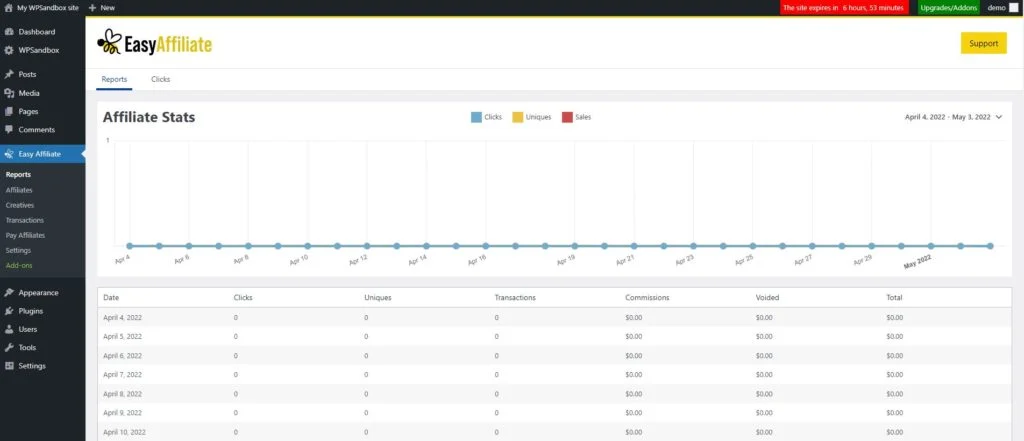
Task: Click the Comments bubble icon
Action: pos(9,130)
